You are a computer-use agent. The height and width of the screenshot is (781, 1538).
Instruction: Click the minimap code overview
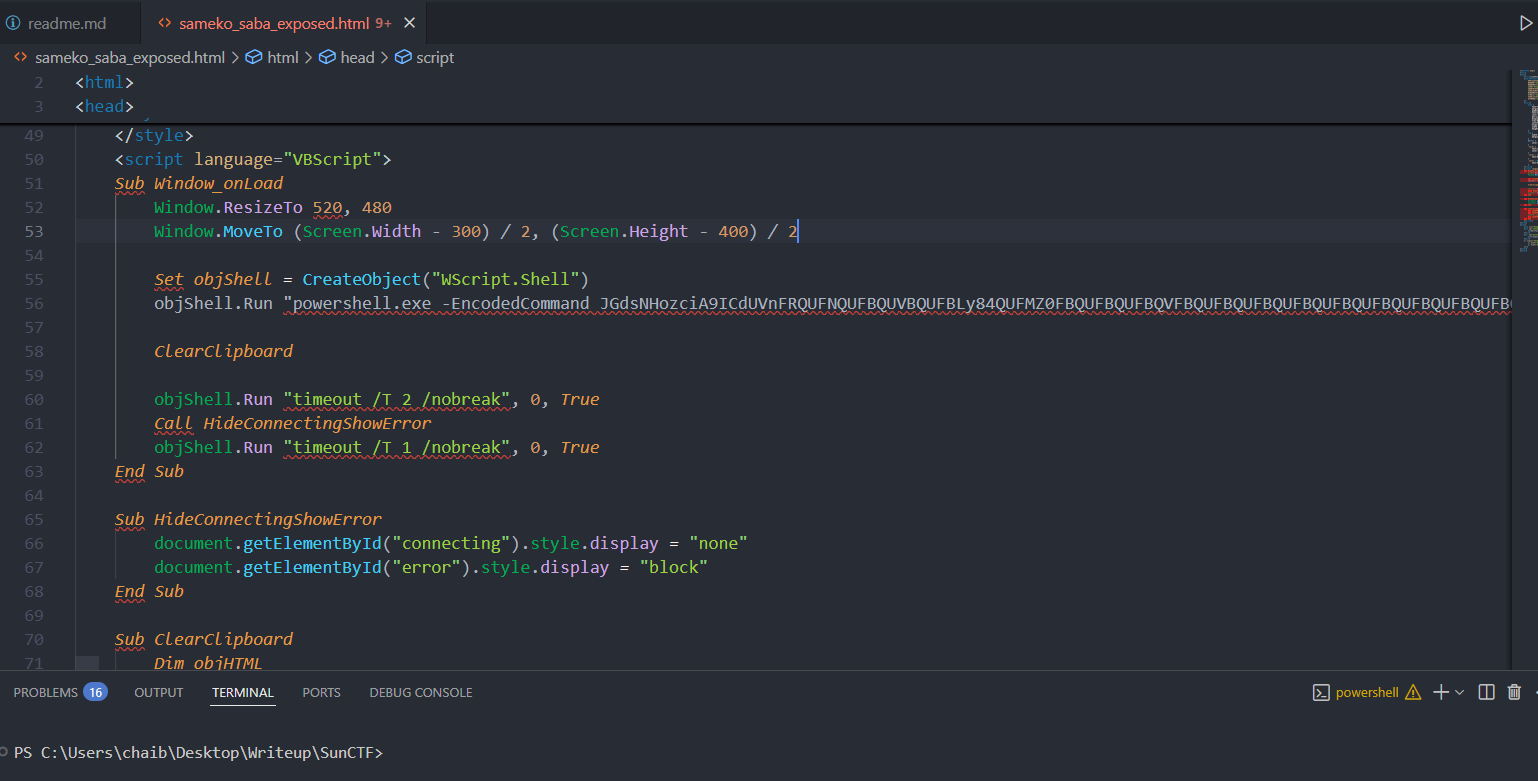click(1531, 160)
